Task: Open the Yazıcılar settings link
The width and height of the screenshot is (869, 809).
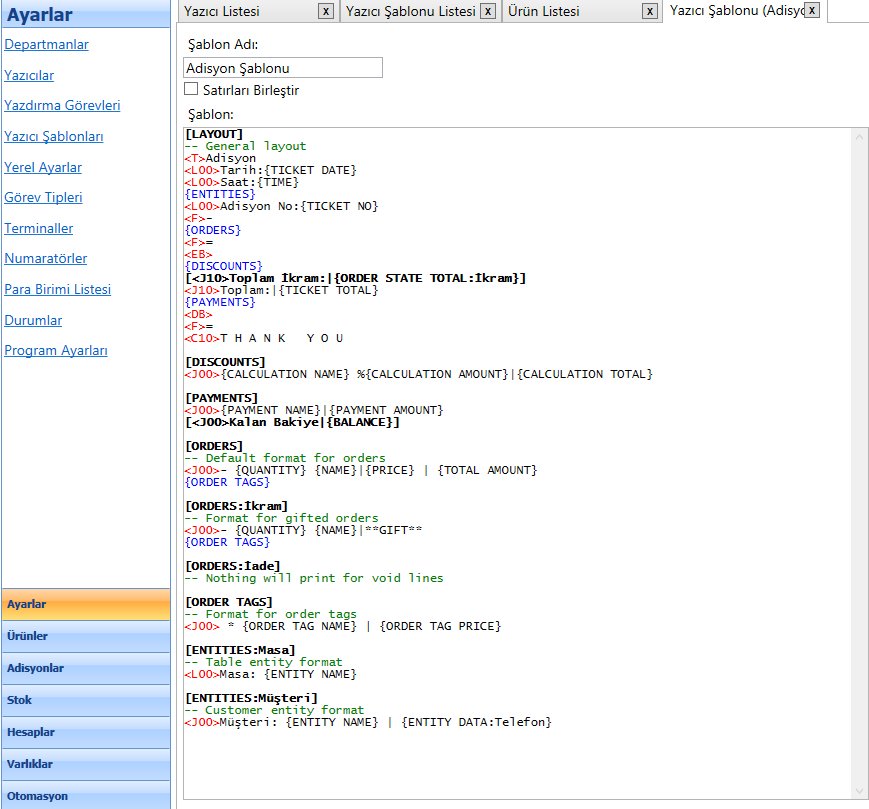Action: pos(29,76)
